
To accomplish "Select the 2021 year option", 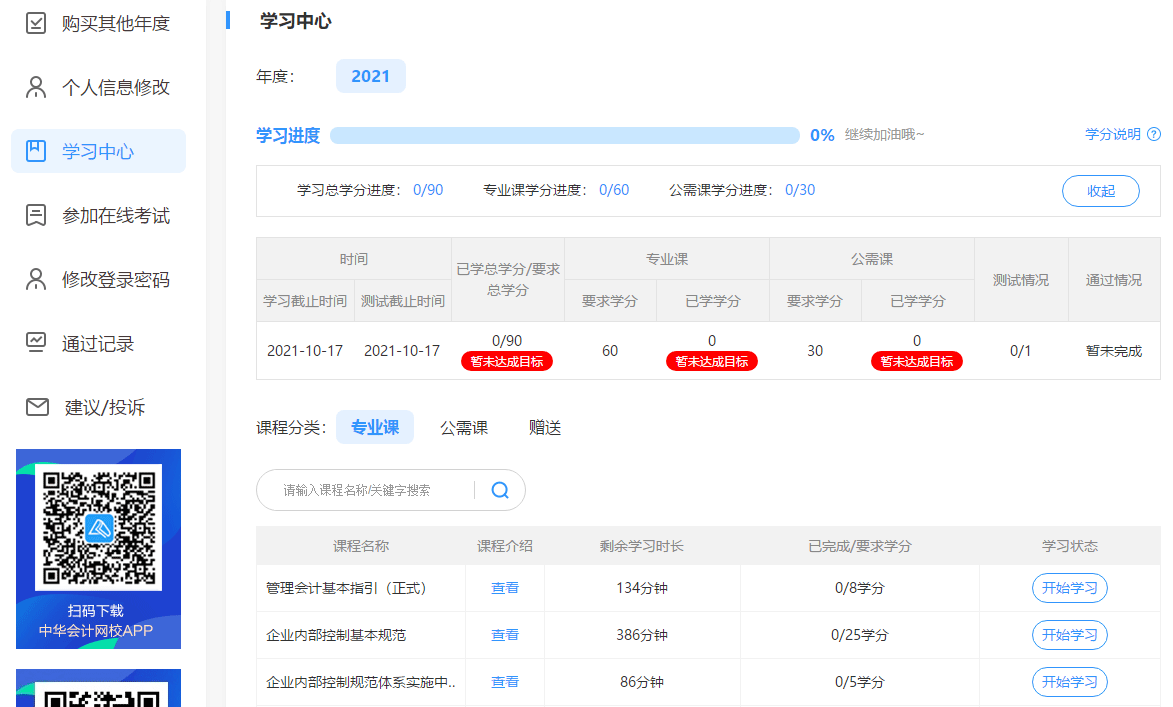I will click(370, 76).
